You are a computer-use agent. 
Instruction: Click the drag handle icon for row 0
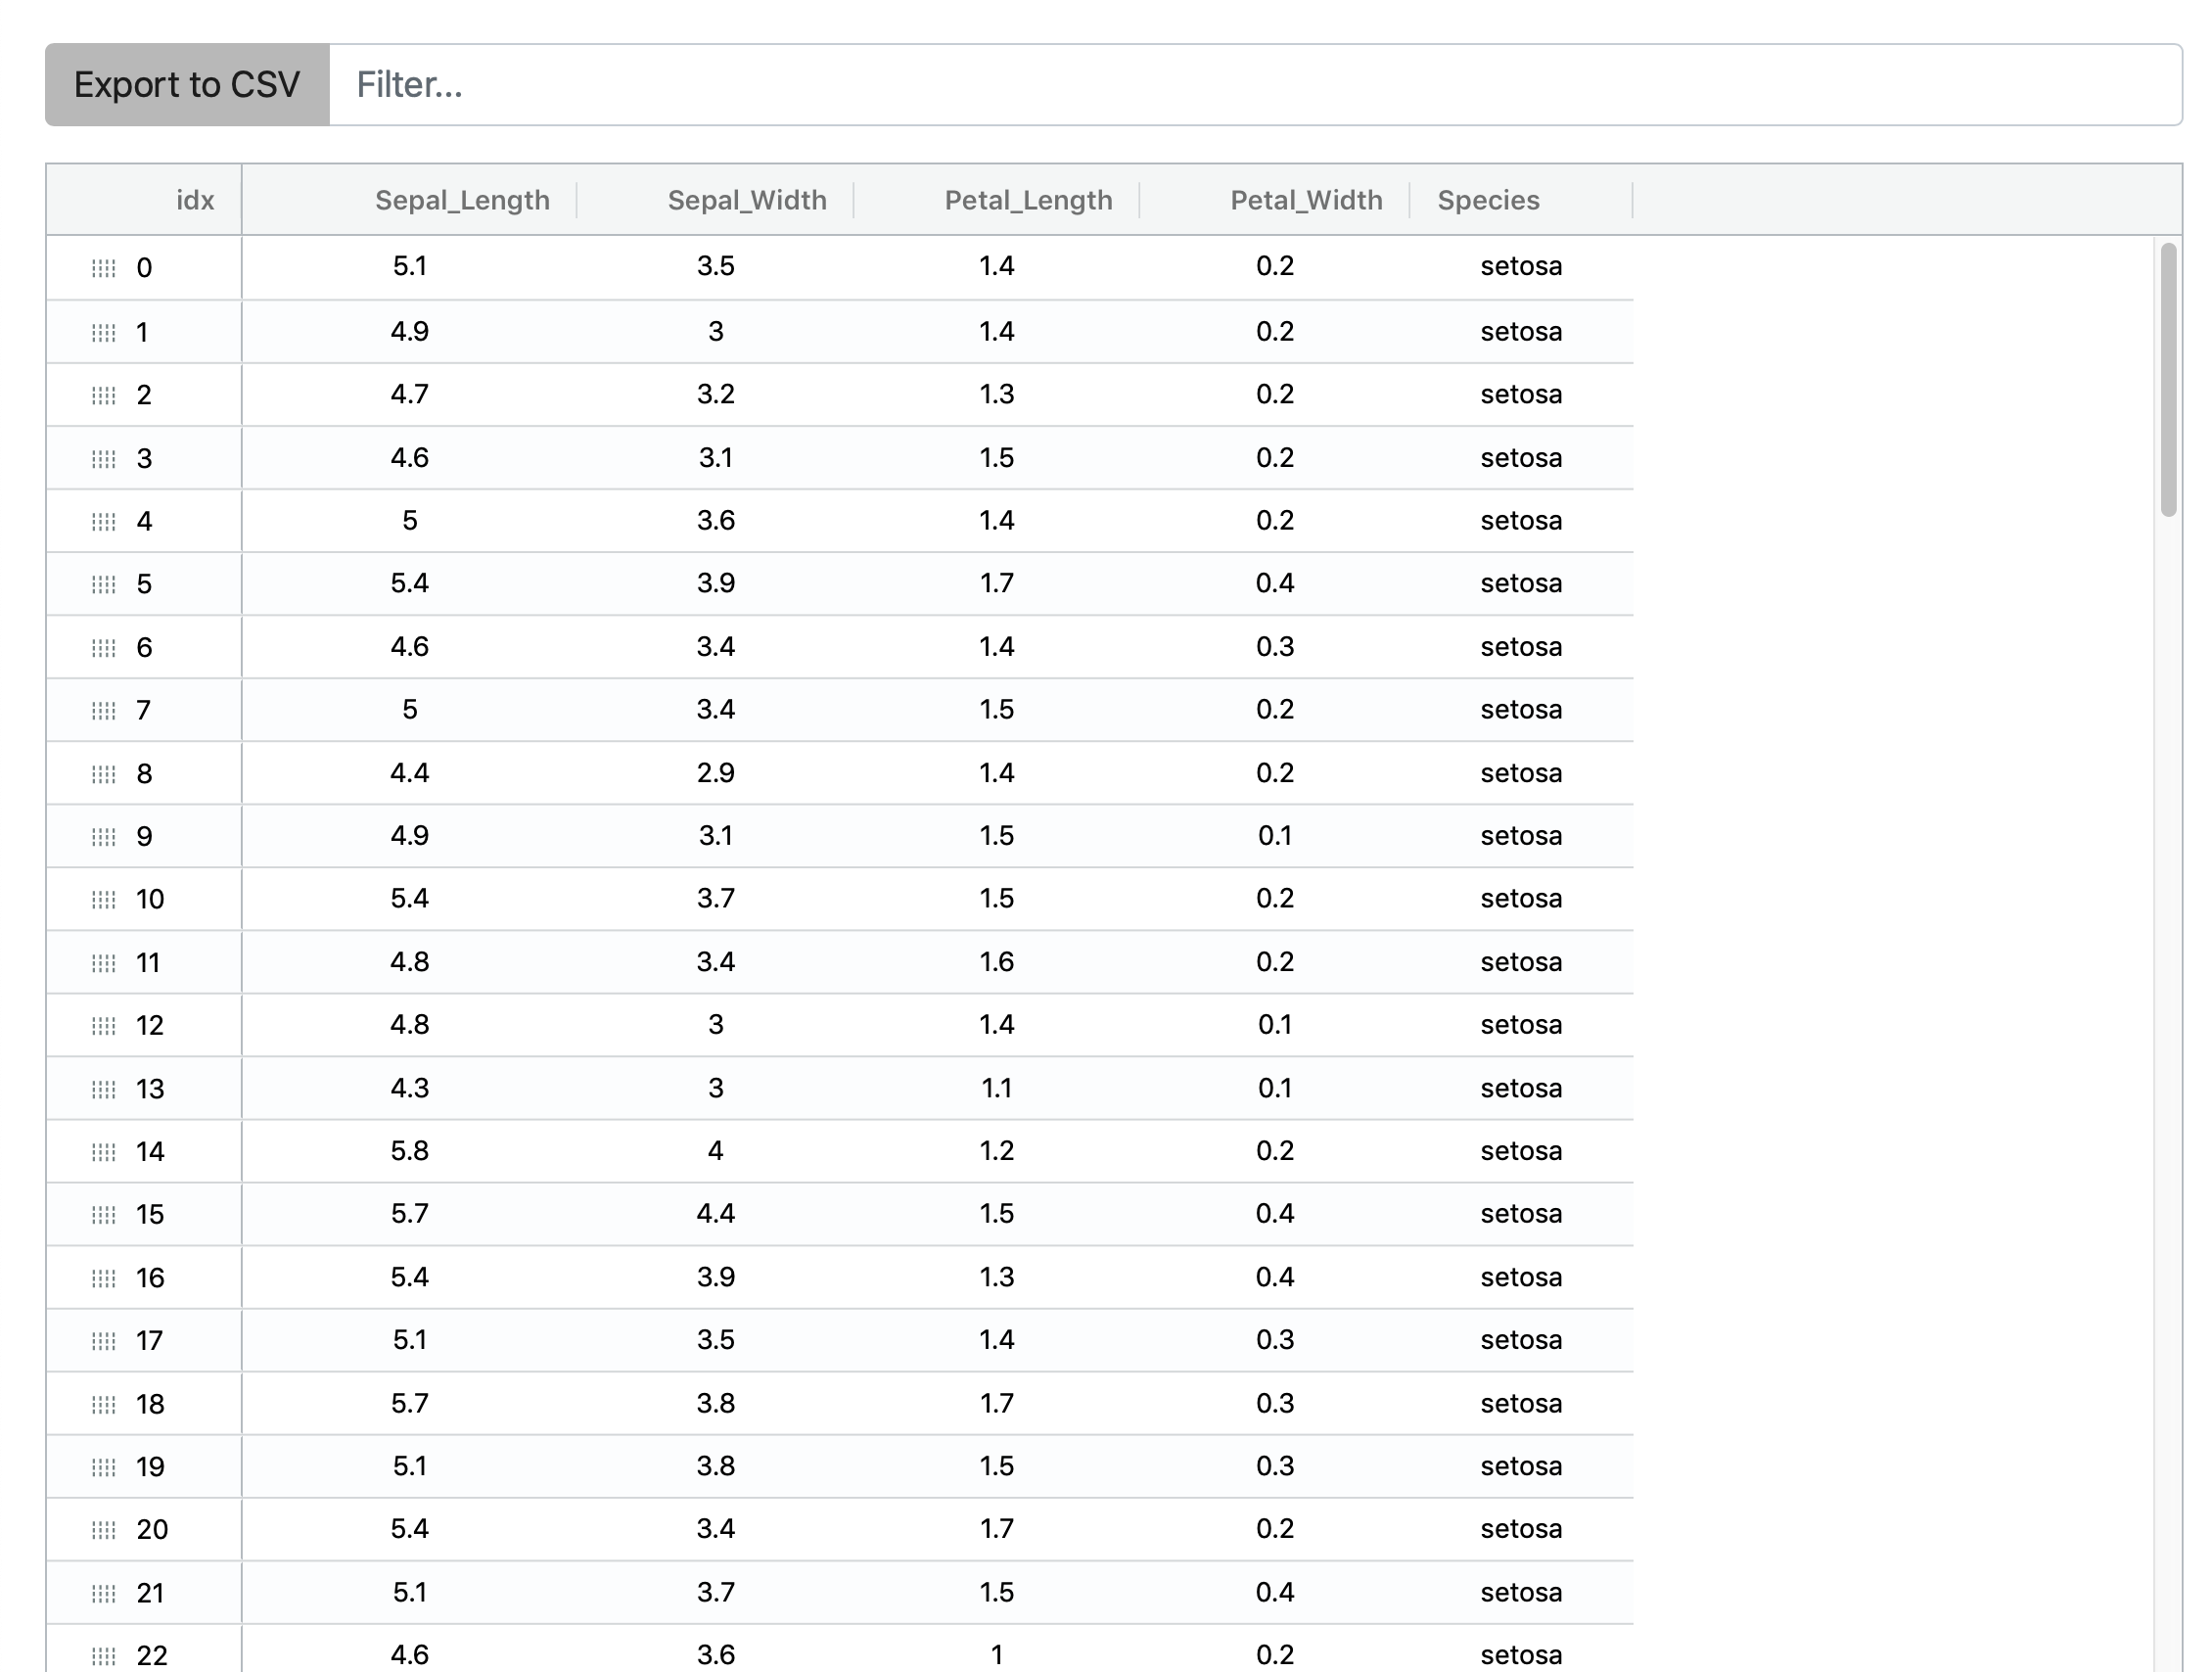click(104, 268)
